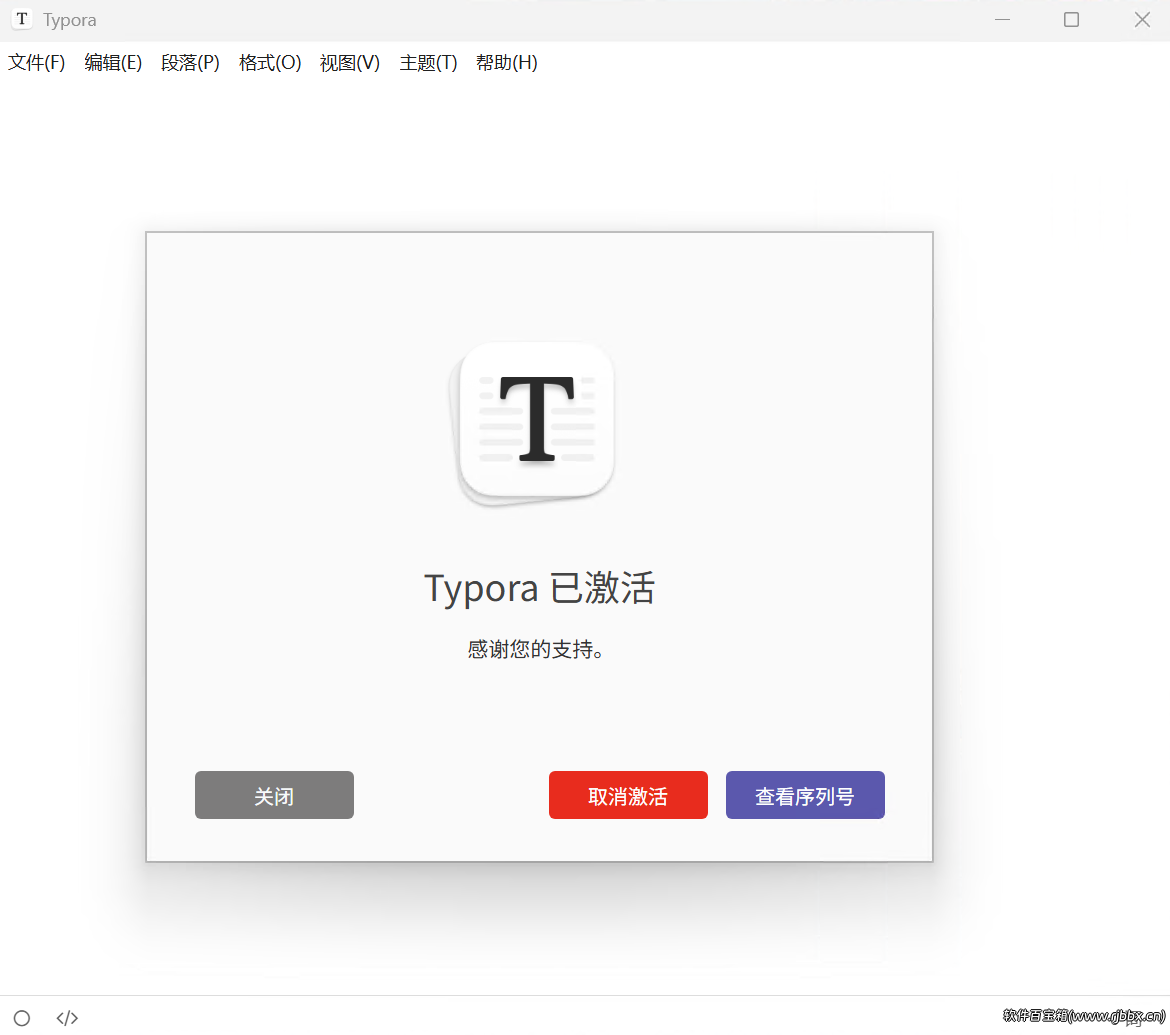Click the purple 查看序列号 button

click(805, 795)
